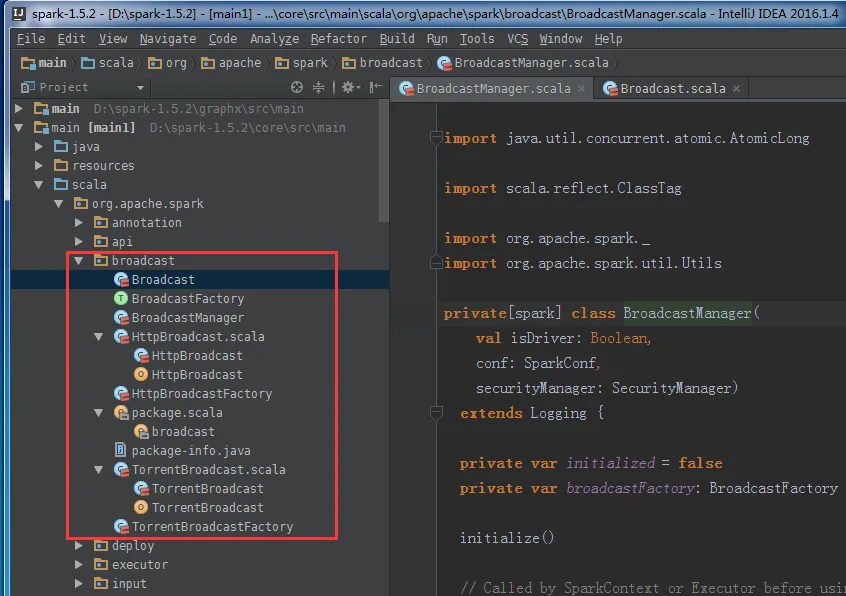Open the Edit menu

pos(71,39)
